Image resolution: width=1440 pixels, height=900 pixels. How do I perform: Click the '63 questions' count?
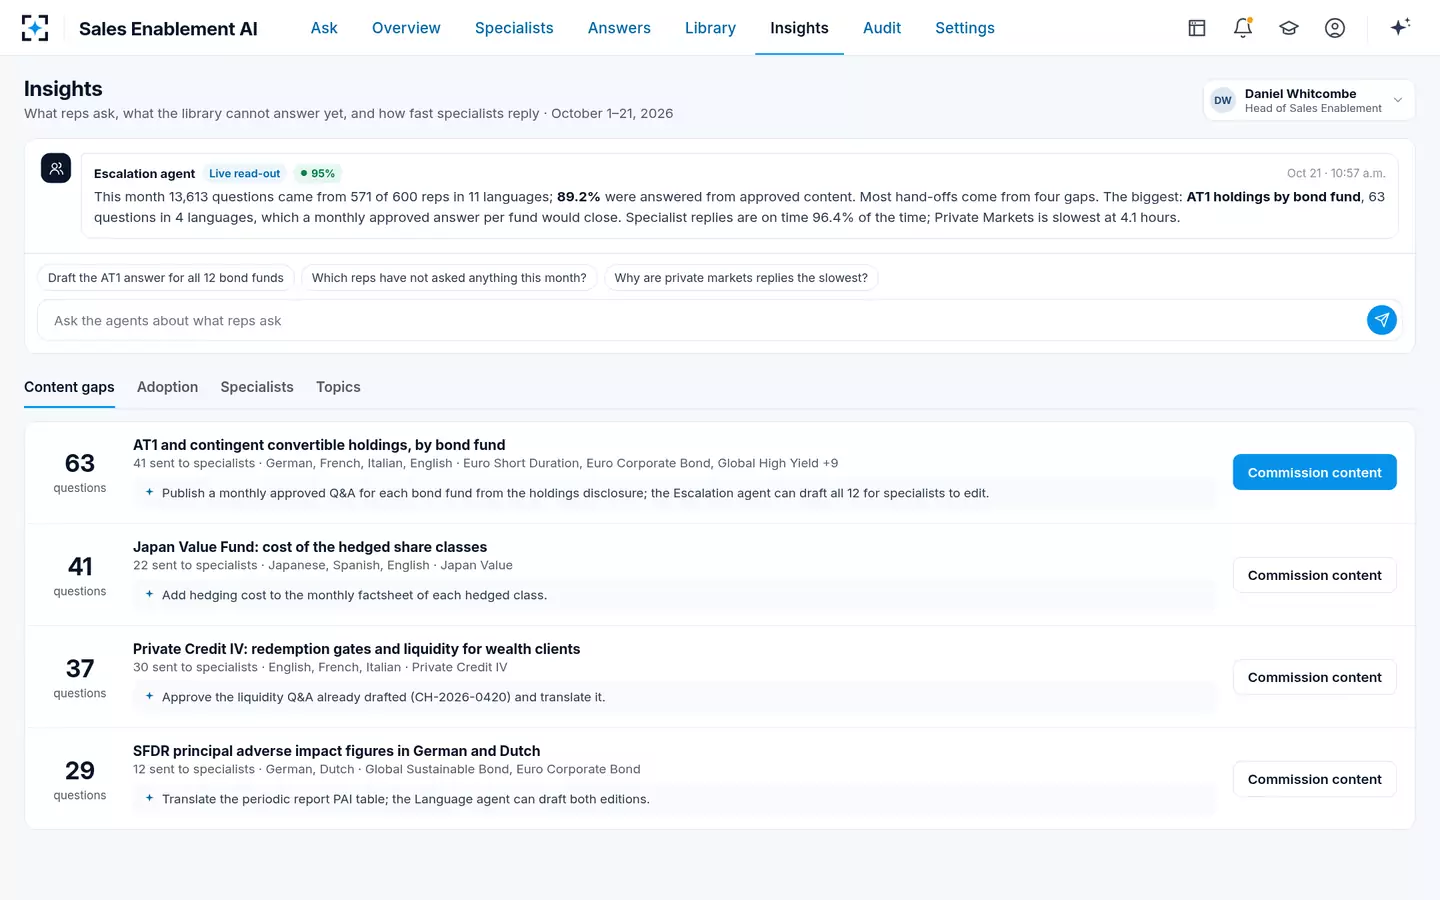point(80,472)
